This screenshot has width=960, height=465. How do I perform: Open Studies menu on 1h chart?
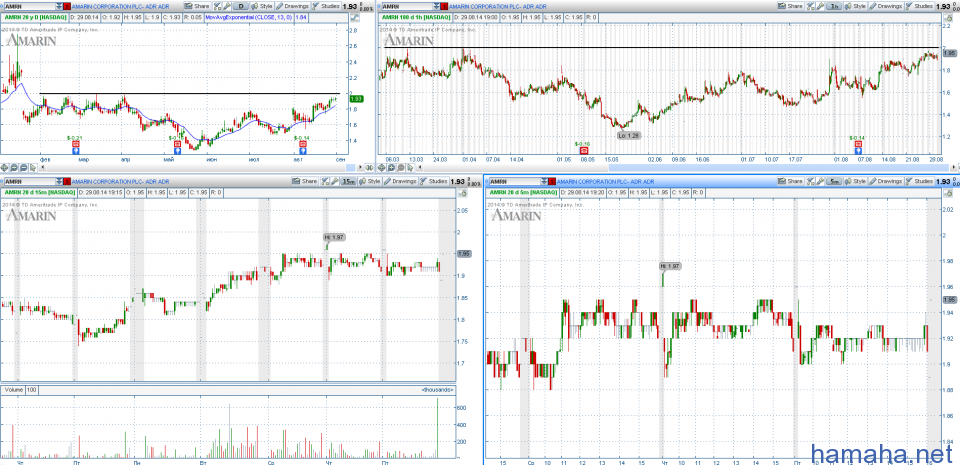[920, 6]
